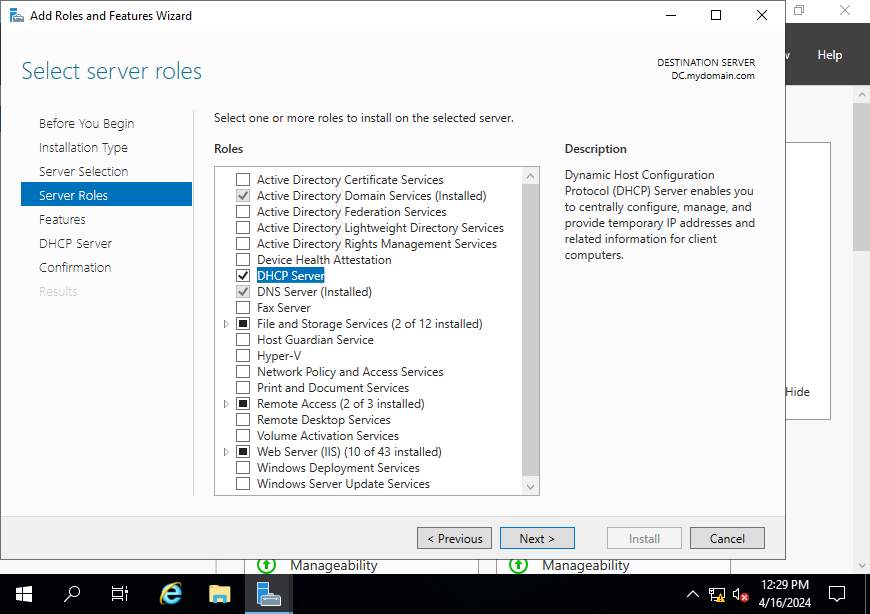Click the right green Manageability status icon
The width and height of the screenshot is (870, 614).
pos(518,565)
